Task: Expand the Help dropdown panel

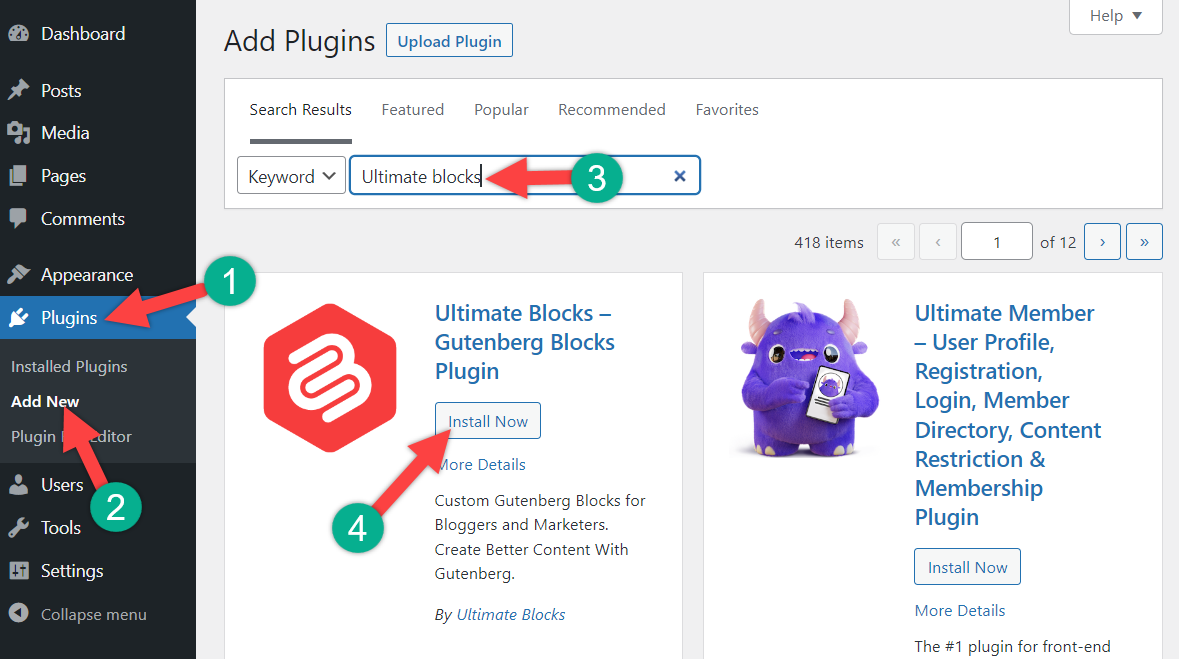Action: [x=1116, y=16]
